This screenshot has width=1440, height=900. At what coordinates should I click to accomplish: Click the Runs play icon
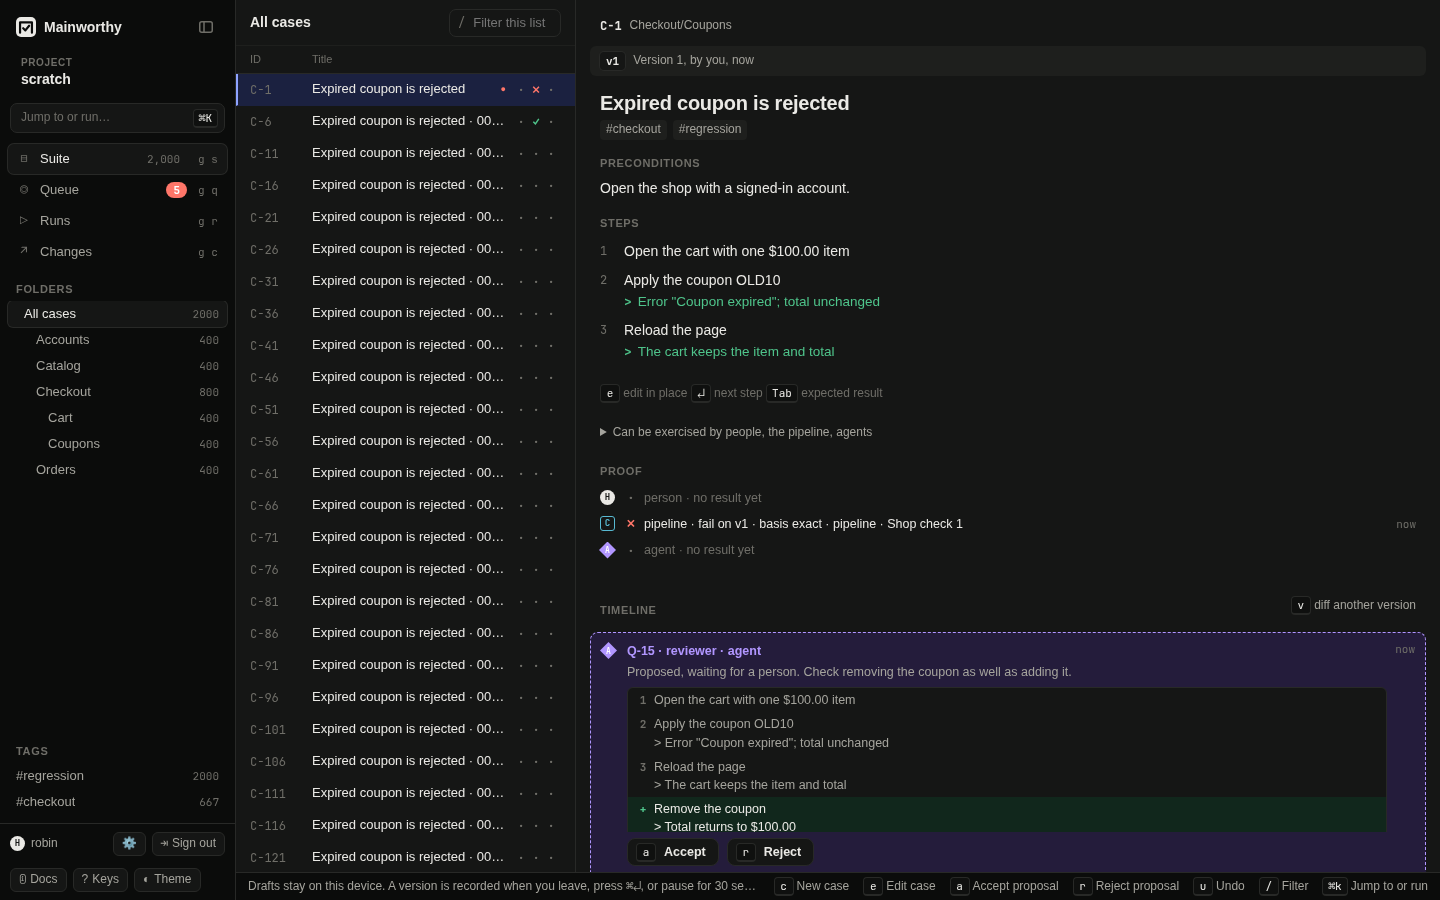tap(24, 221)
